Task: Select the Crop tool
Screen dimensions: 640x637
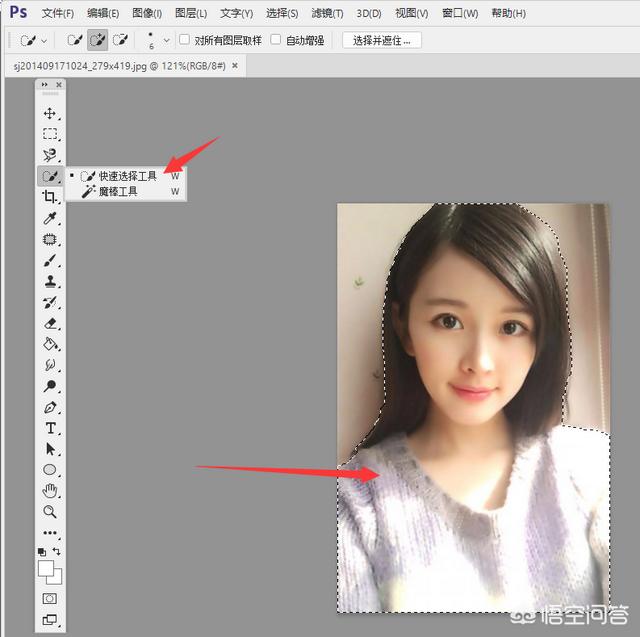Action: tap(50, 197)
